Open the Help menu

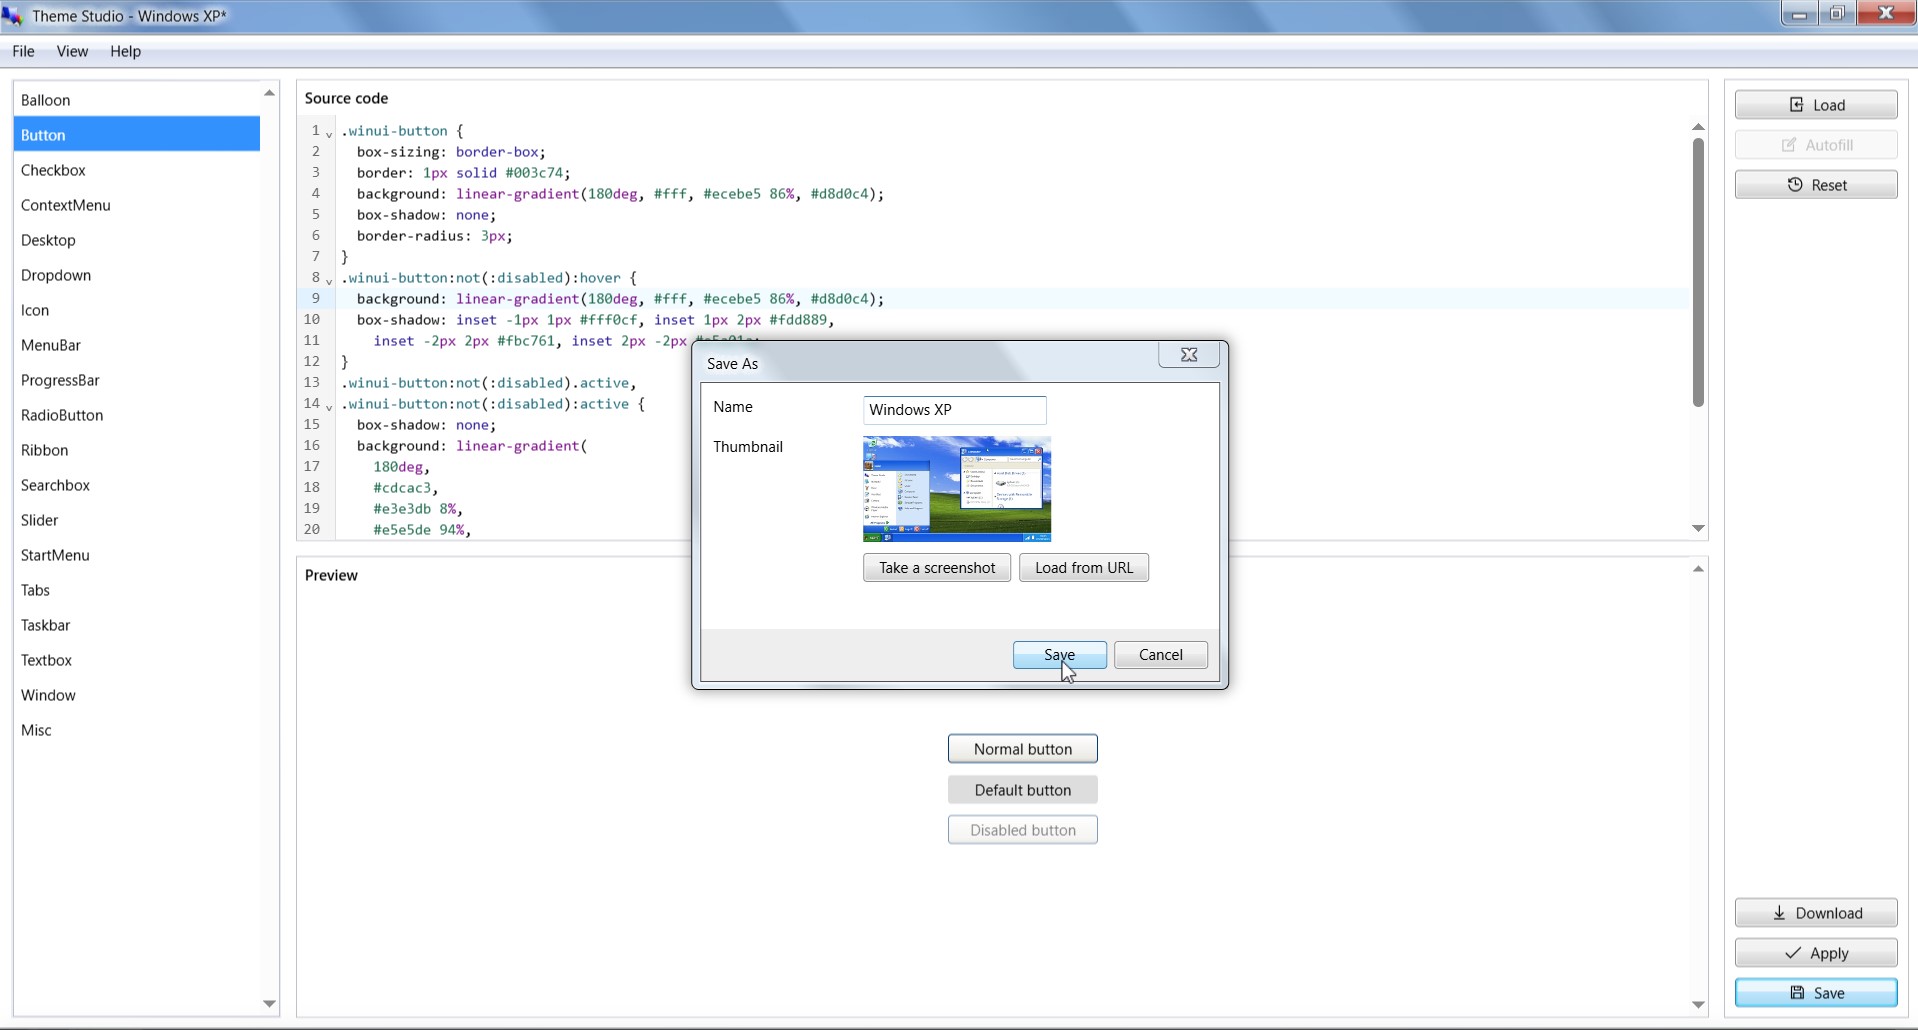click(x=125, y=51)
